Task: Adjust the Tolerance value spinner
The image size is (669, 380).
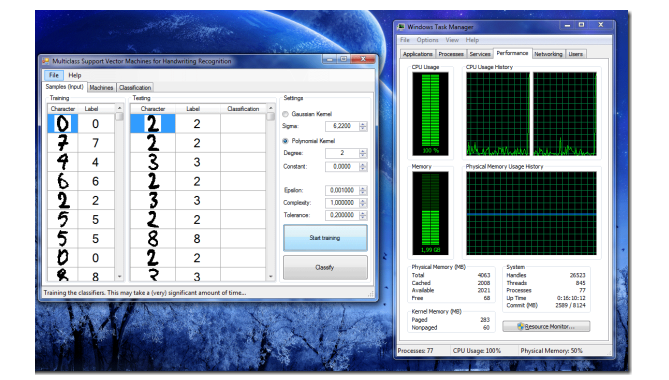Action: (363, 215)
